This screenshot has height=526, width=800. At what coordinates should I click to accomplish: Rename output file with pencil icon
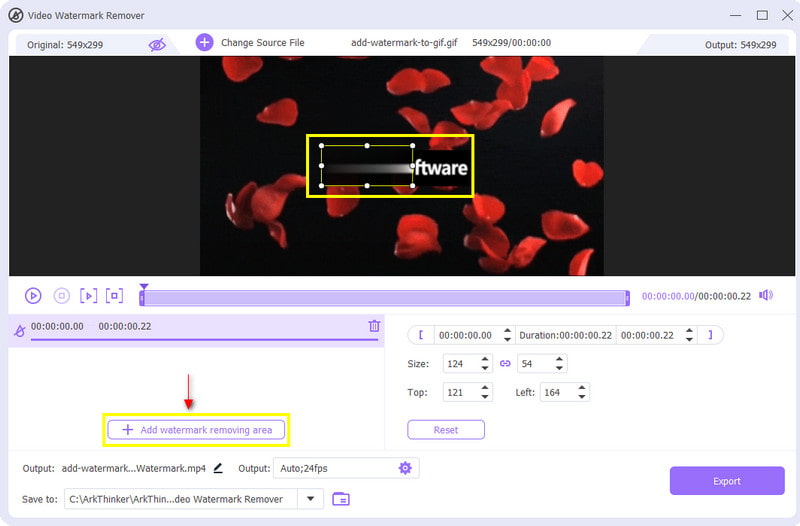(x=218, y=468)
